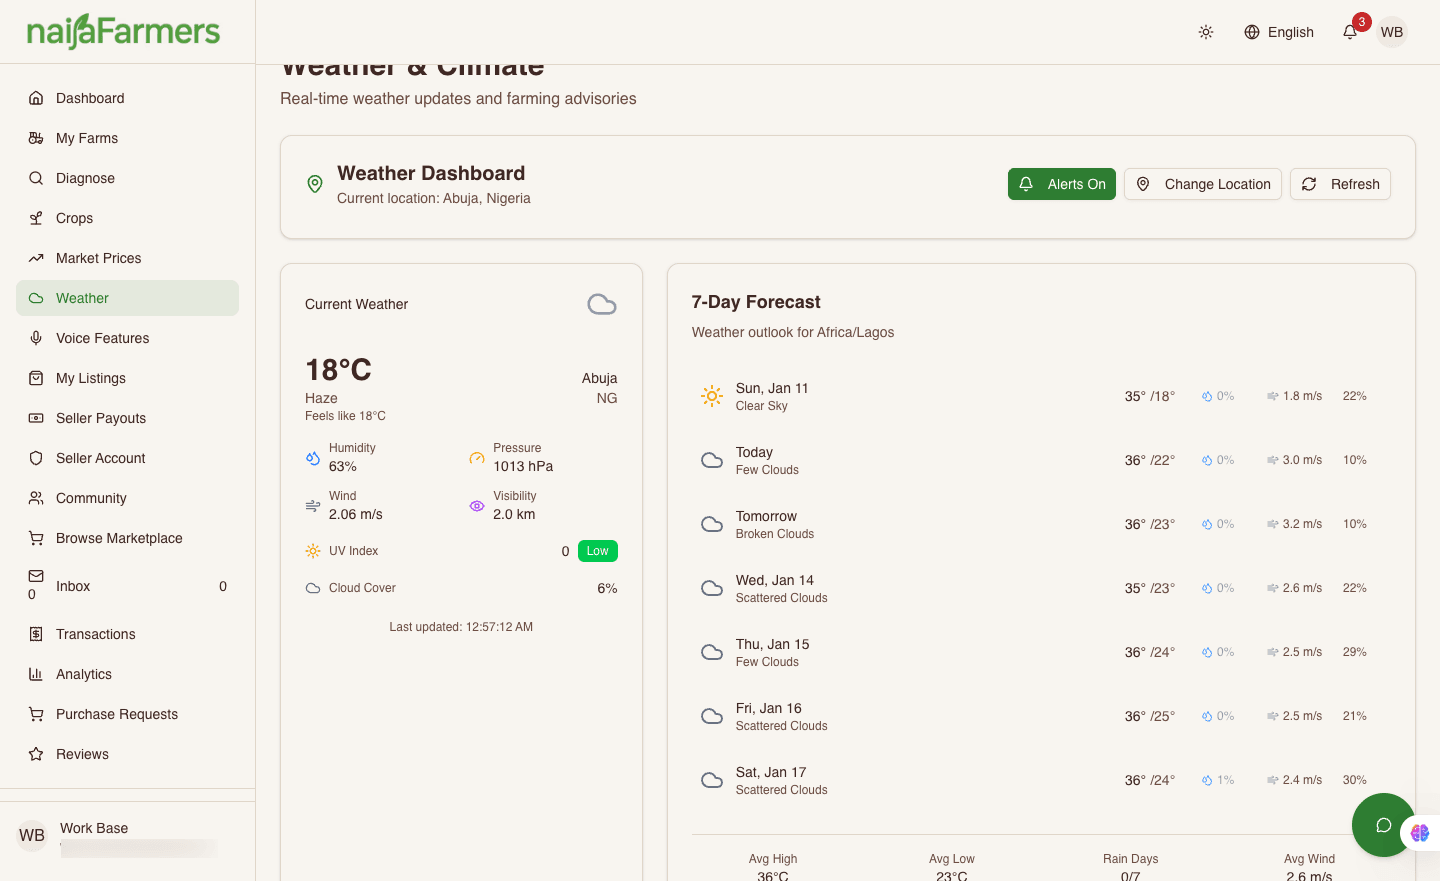Image resolution: width=1440 pixels, height=881 pixels.
Task: Click the naijaFarmers logo
Action: tap(123, 32)
